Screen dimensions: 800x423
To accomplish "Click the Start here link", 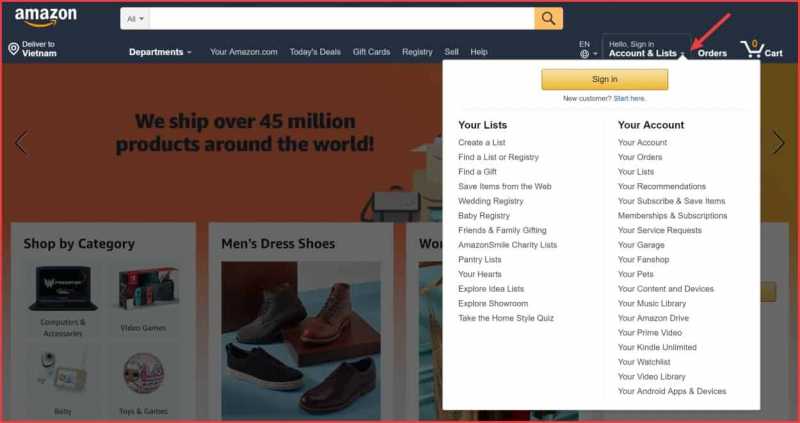I will 629,98.
